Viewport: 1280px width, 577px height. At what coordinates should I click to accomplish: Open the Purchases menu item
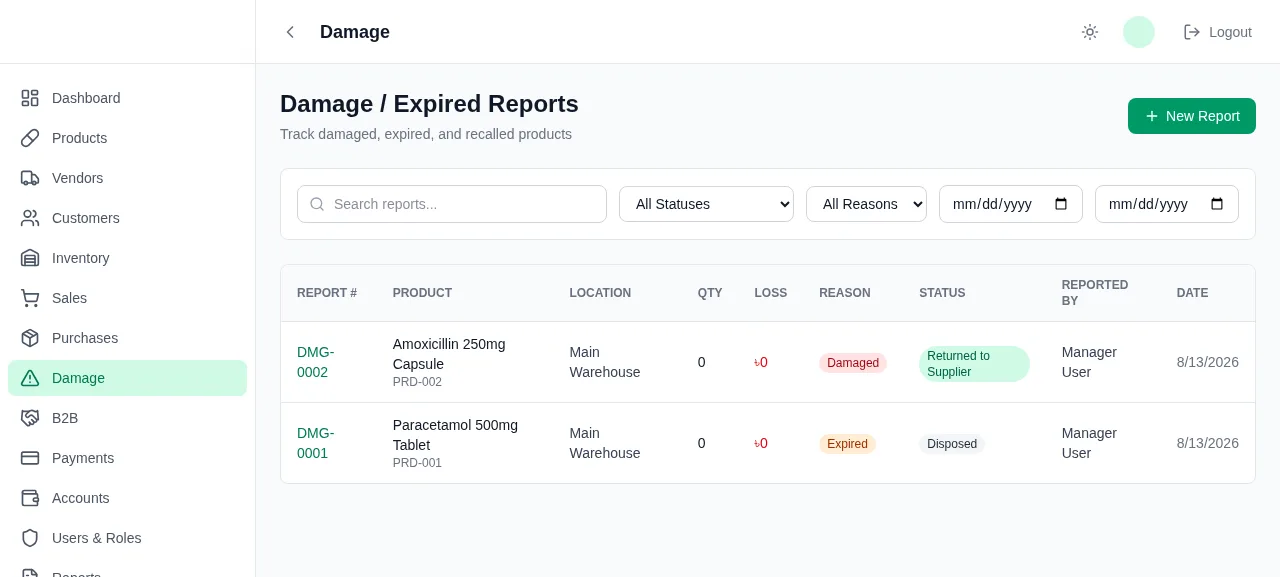[127, 338]
